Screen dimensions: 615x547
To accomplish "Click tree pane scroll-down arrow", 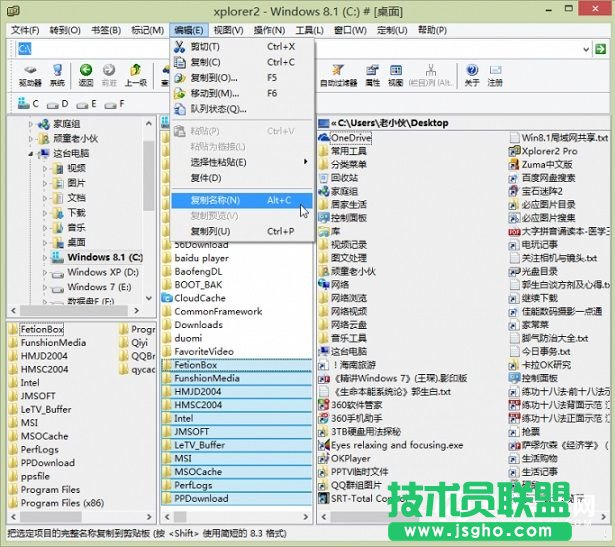I will pyautogui.click(x=149, y=298).
